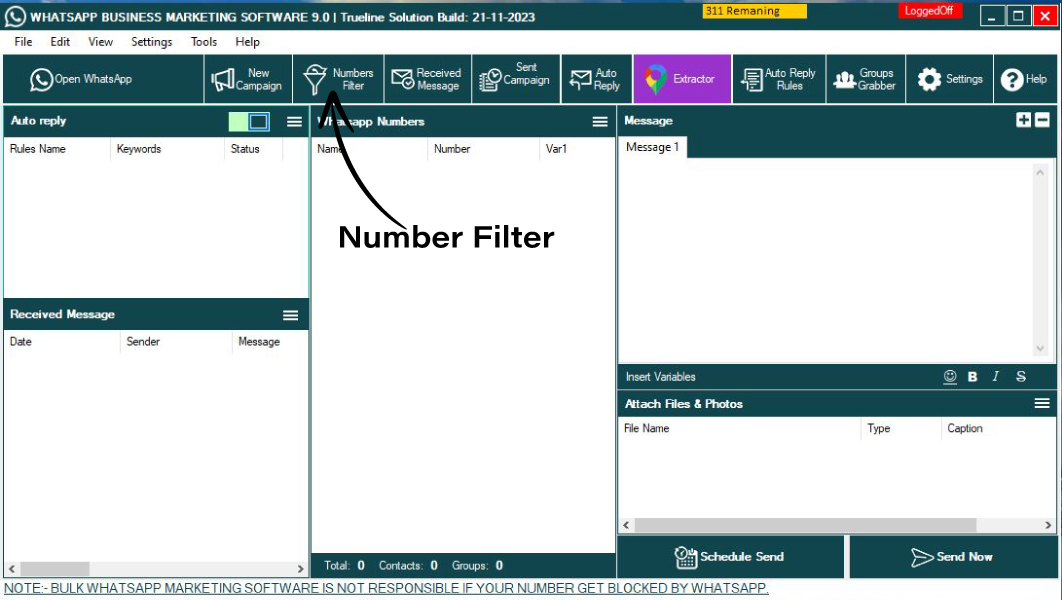The image size is (1062, 600).
Task: Click the Schedule Send button
Action: coord(730,557)
